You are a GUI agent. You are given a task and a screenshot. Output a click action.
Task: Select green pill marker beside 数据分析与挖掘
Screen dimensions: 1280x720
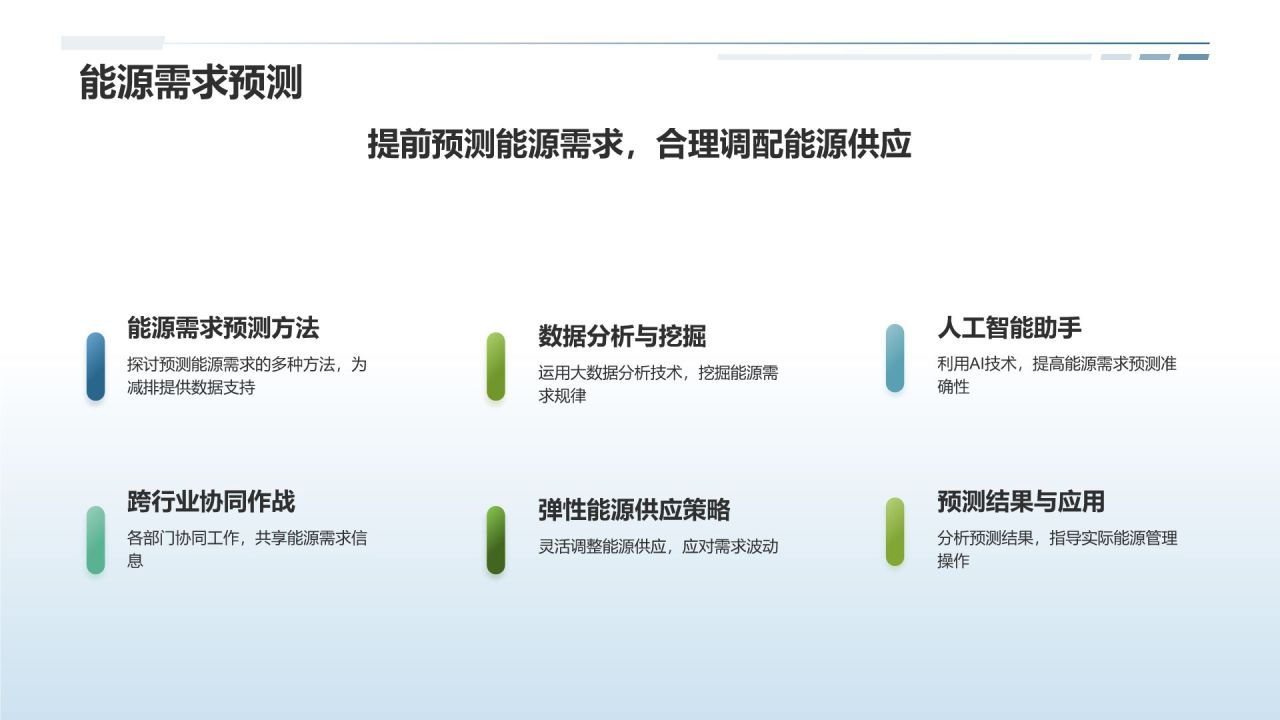[496, 366]
